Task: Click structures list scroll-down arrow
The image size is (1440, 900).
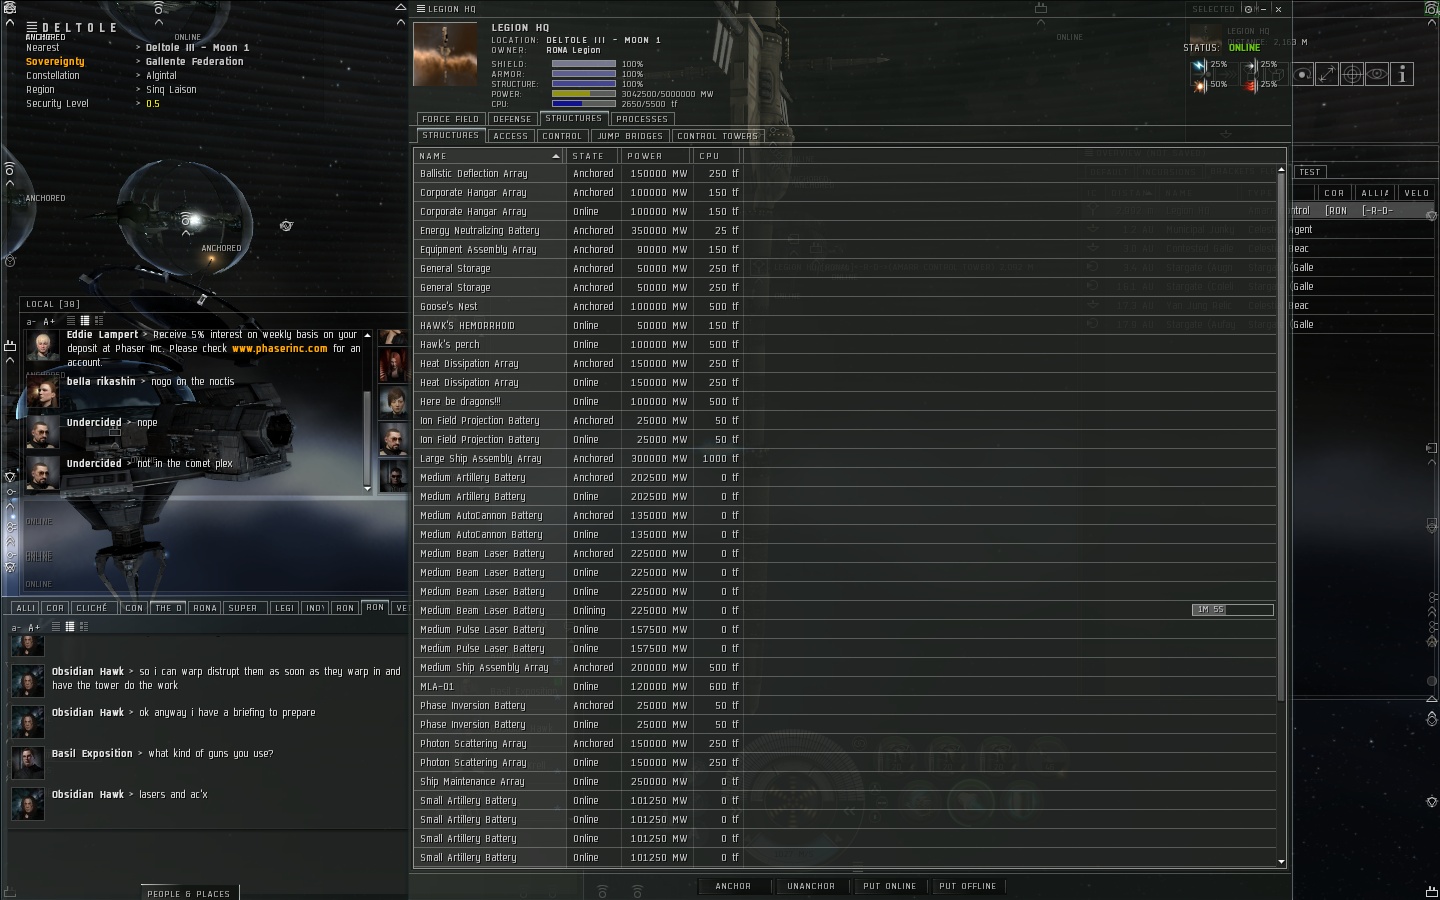Action: click(x=1281, y=861)
